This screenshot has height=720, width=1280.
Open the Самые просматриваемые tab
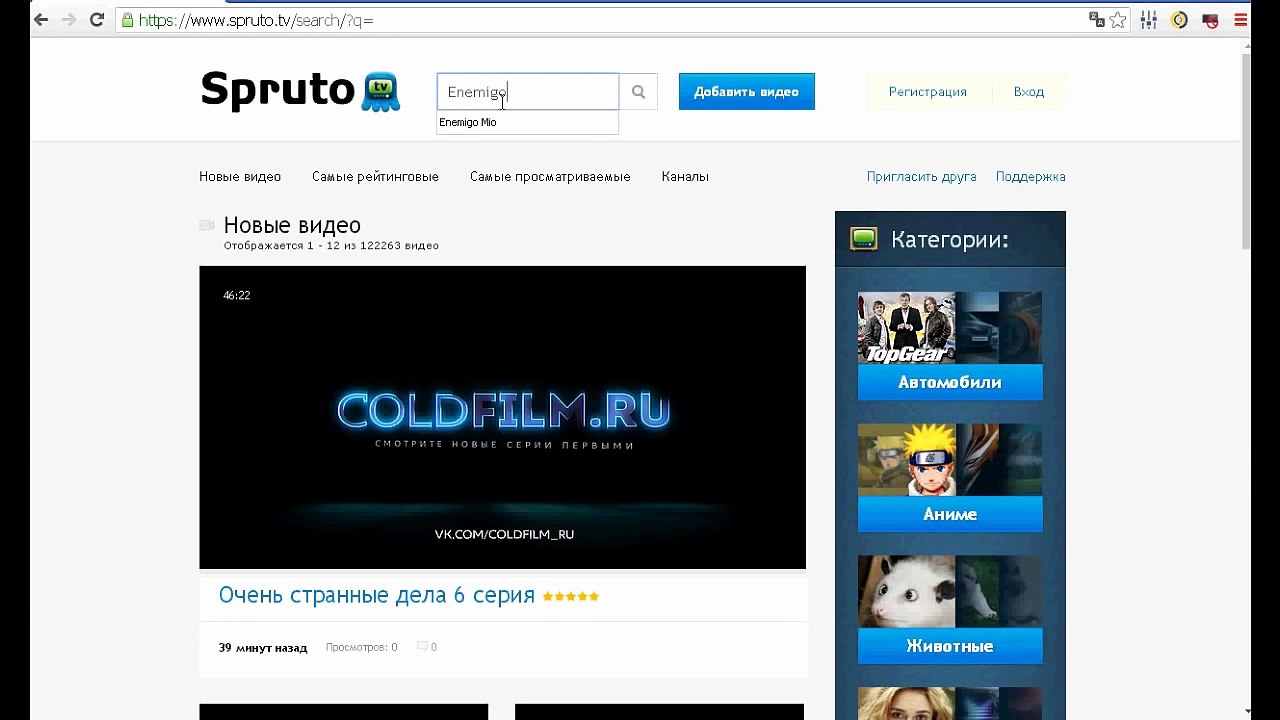550,177
